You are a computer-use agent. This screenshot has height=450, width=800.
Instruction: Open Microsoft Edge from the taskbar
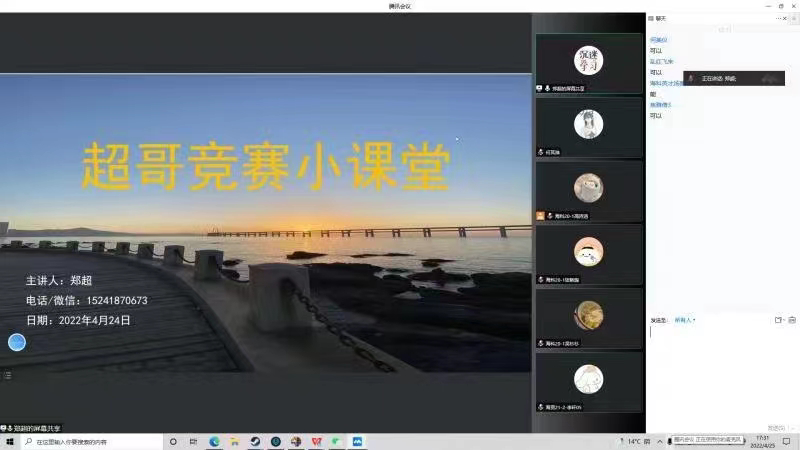[x=214, y=441]
